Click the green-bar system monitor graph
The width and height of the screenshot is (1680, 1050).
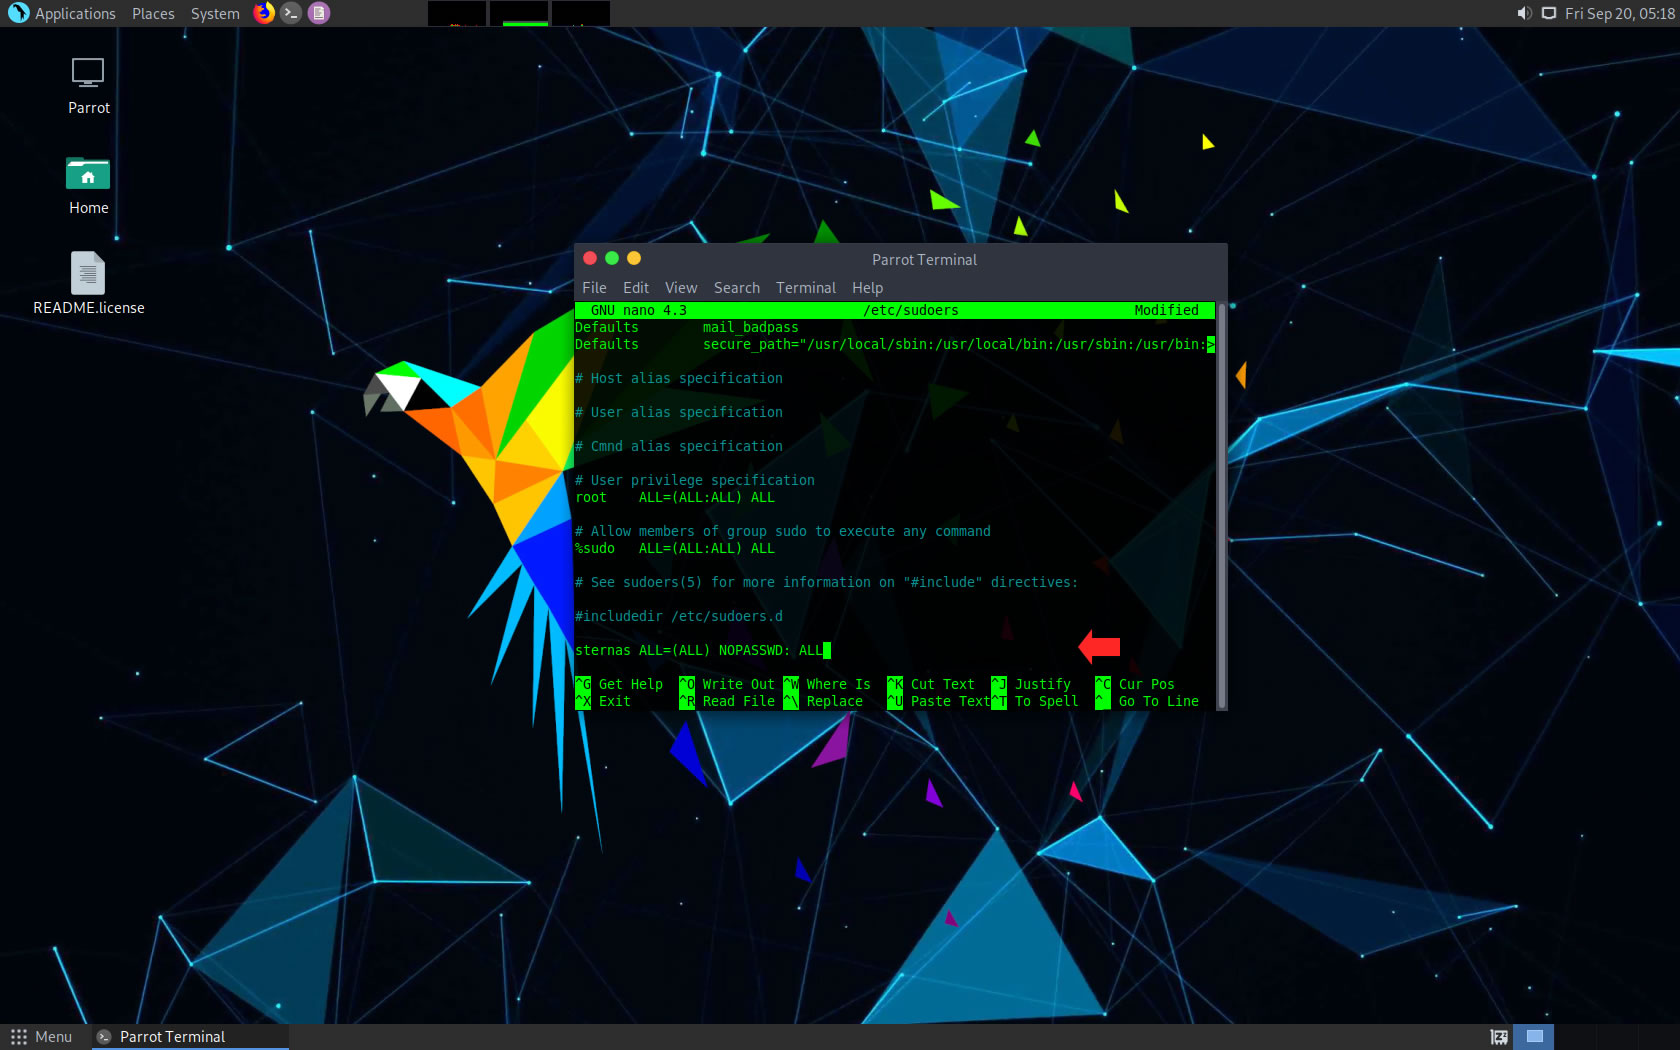(x=519, y=13)
